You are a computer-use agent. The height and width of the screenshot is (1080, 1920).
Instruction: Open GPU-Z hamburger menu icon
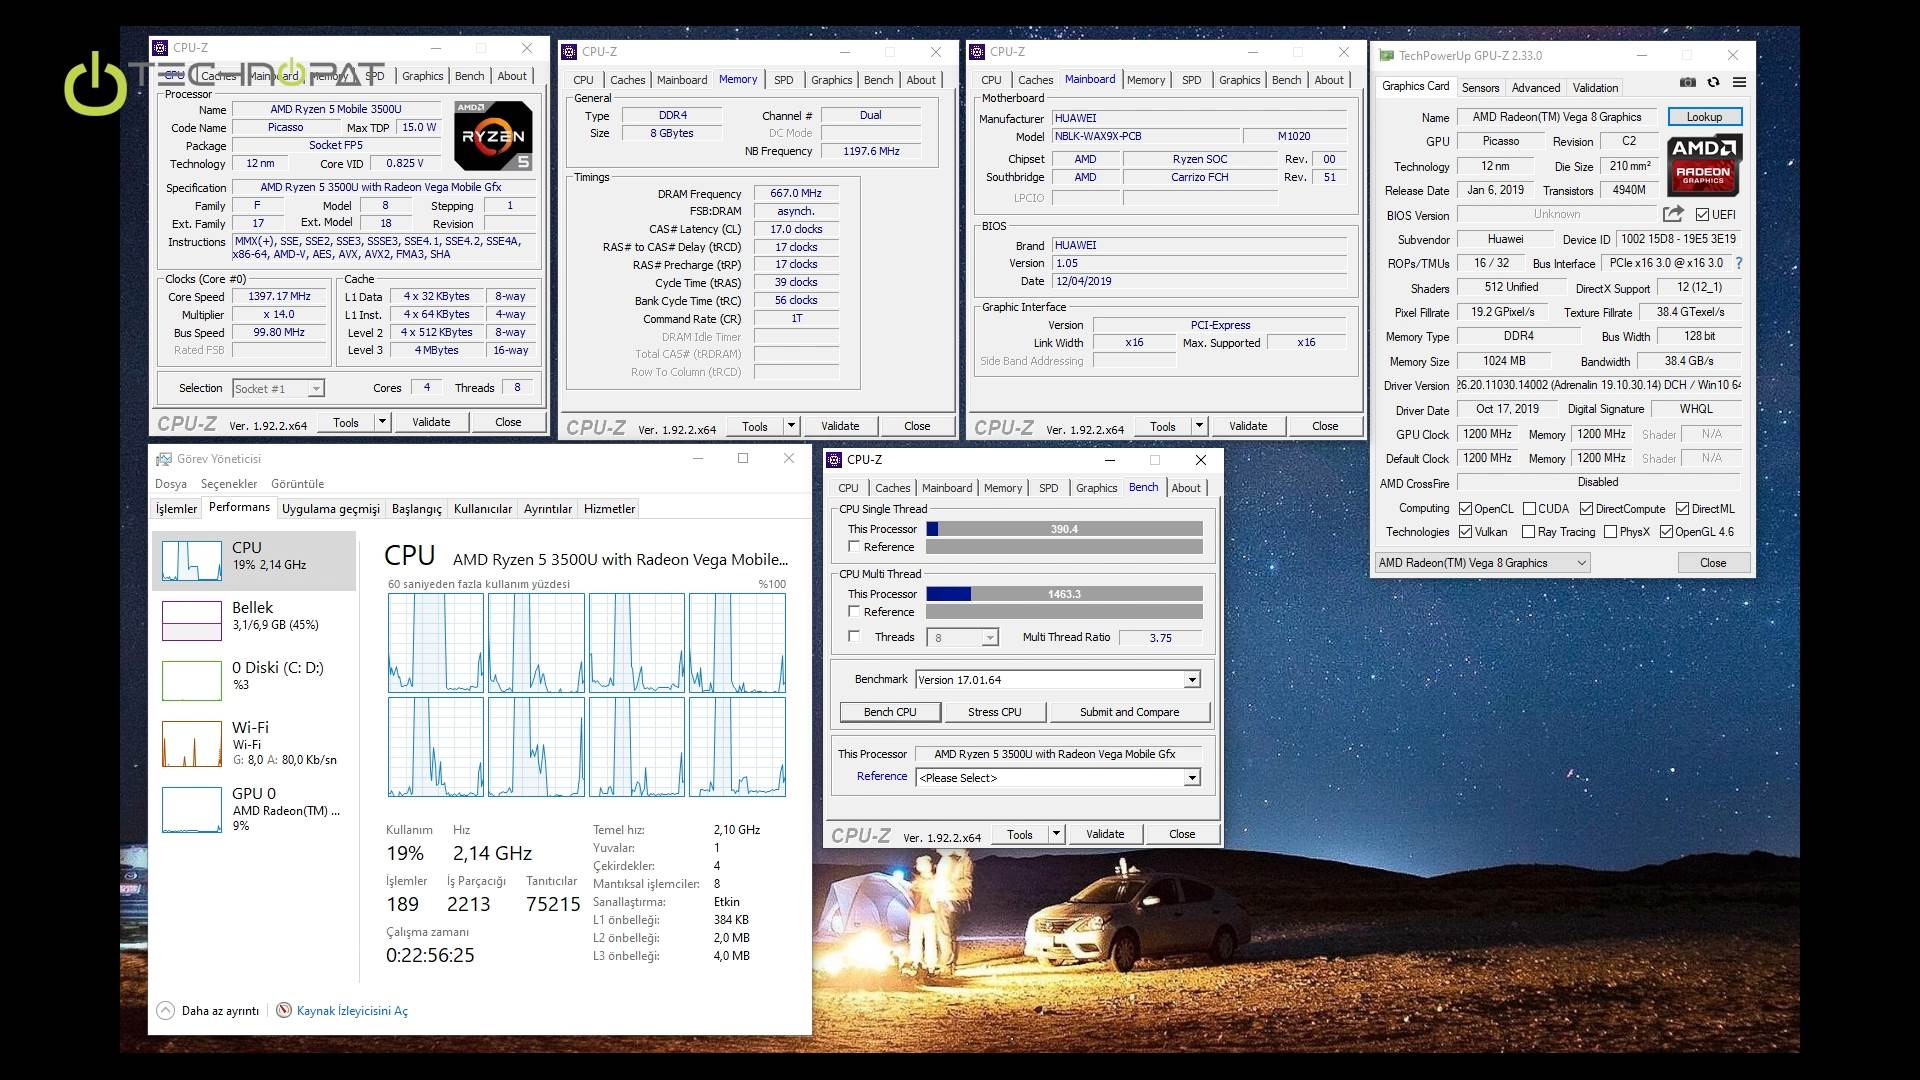point(1740,82)
